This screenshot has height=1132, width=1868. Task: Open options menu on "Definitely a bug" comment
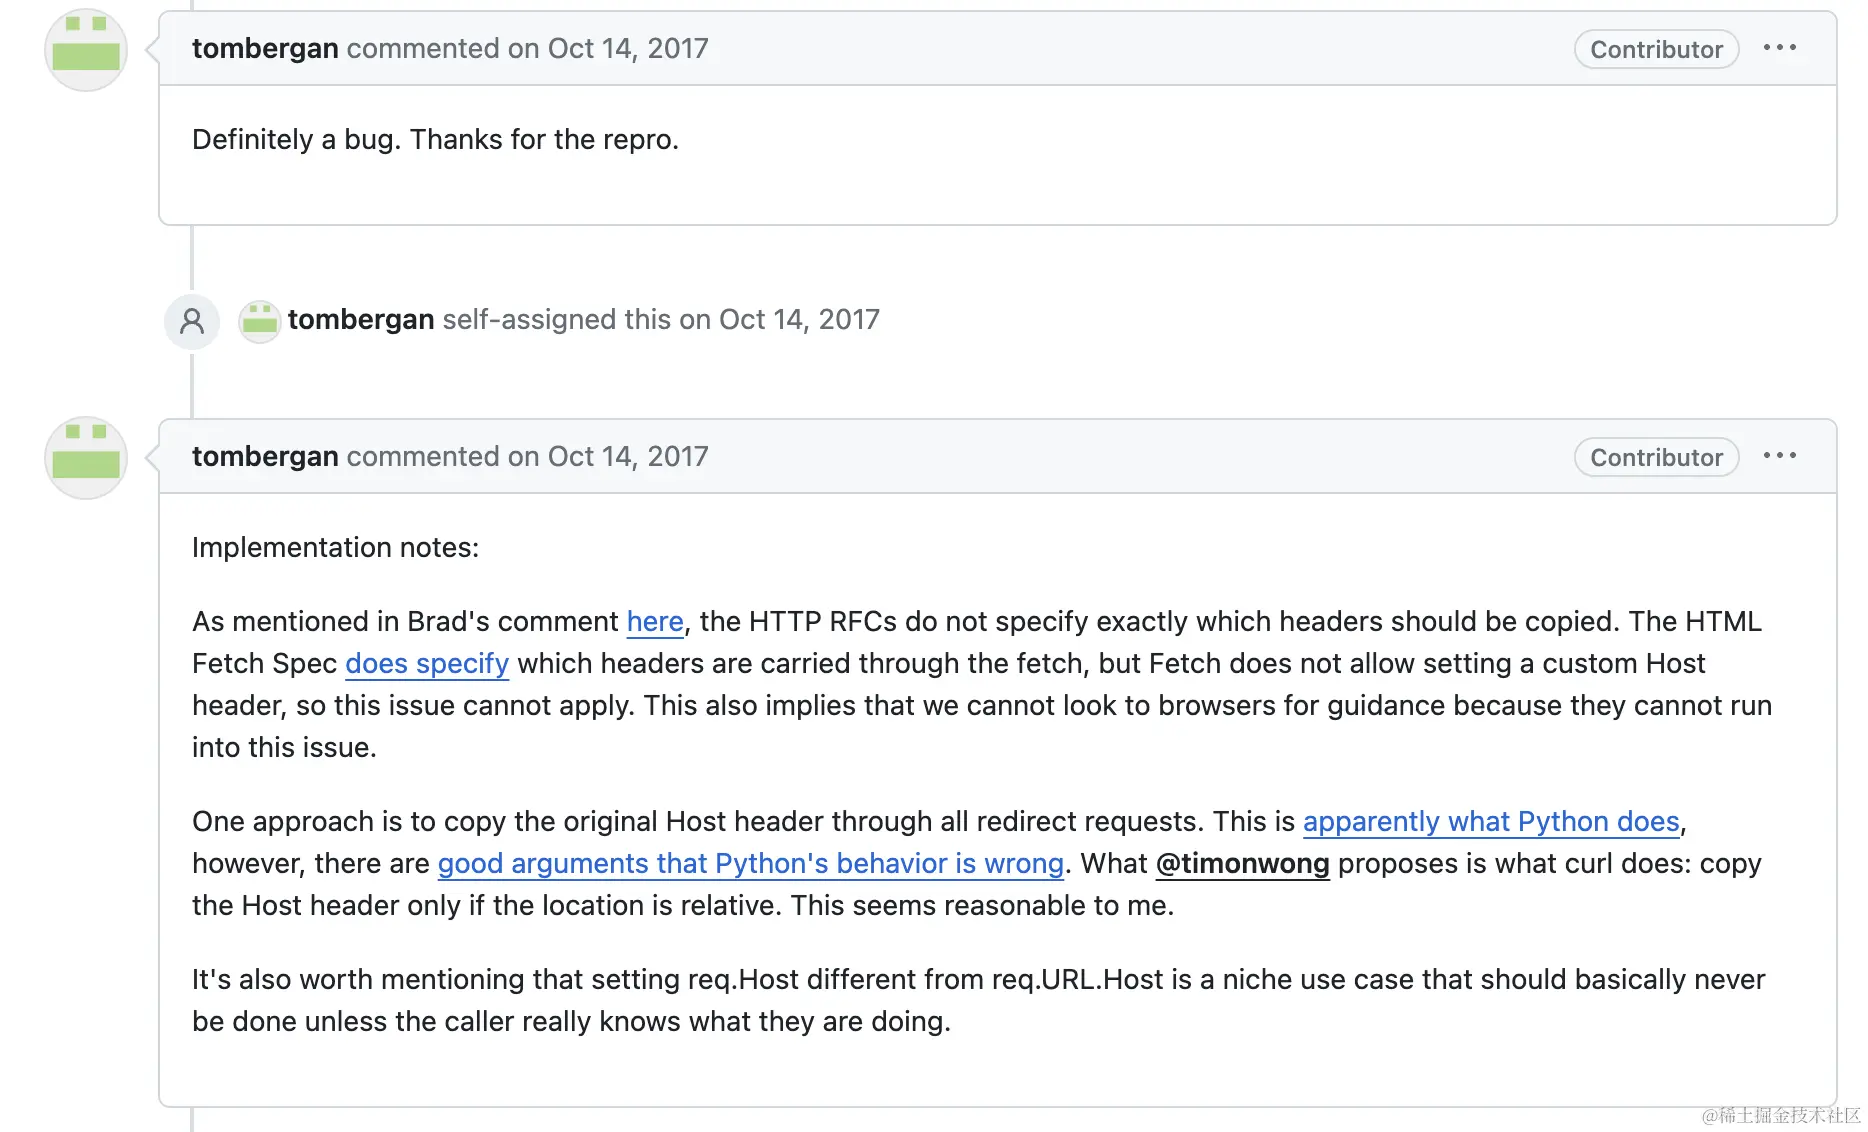[1779, 48]
